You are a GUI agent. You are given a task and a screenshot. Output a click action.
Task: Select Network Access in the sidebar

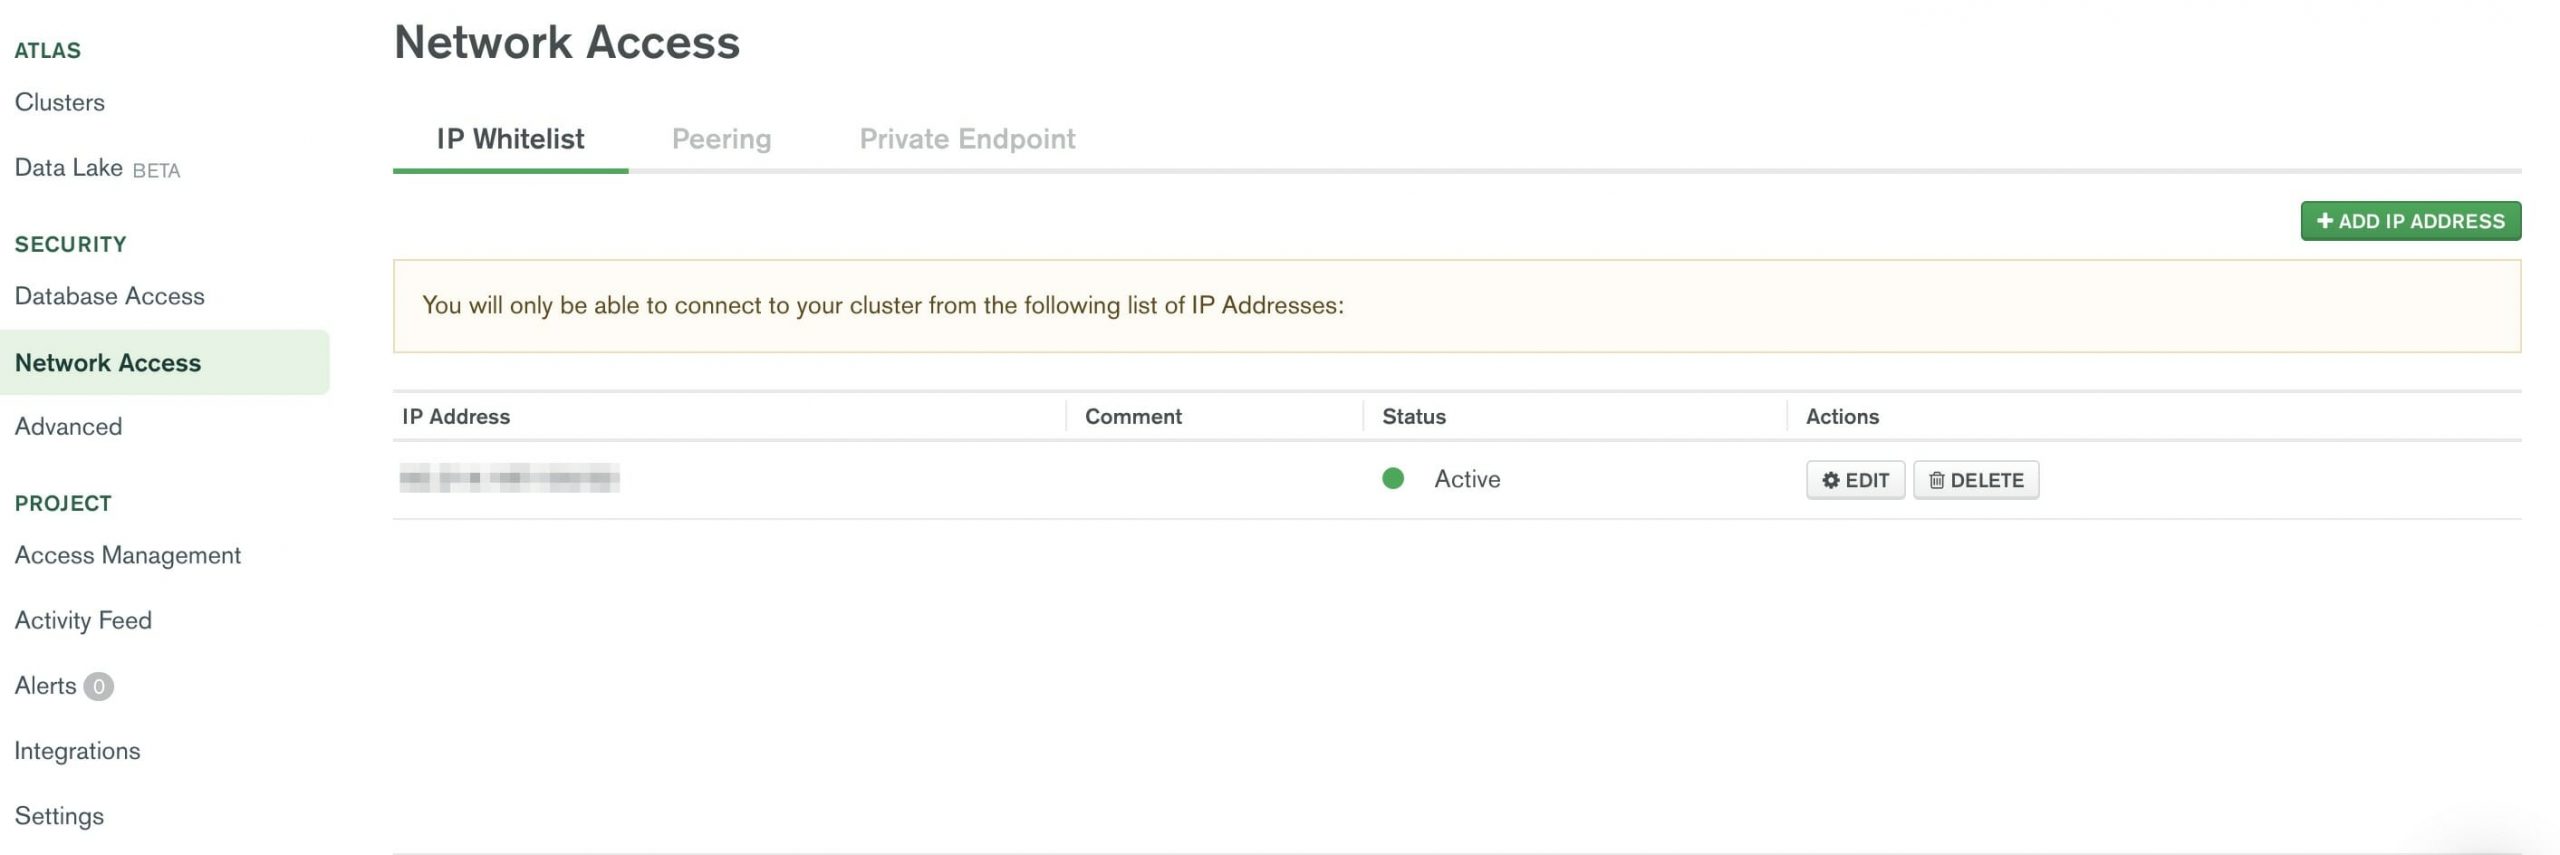[108, 363]
